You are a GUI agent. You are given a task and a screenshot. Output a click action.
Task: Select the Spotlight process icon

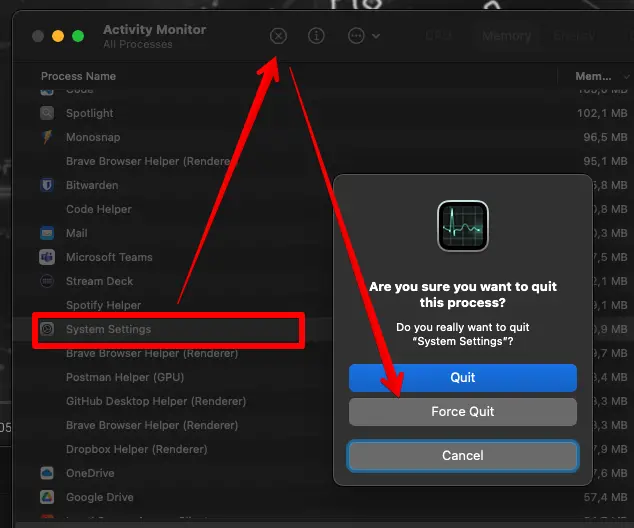47,113
